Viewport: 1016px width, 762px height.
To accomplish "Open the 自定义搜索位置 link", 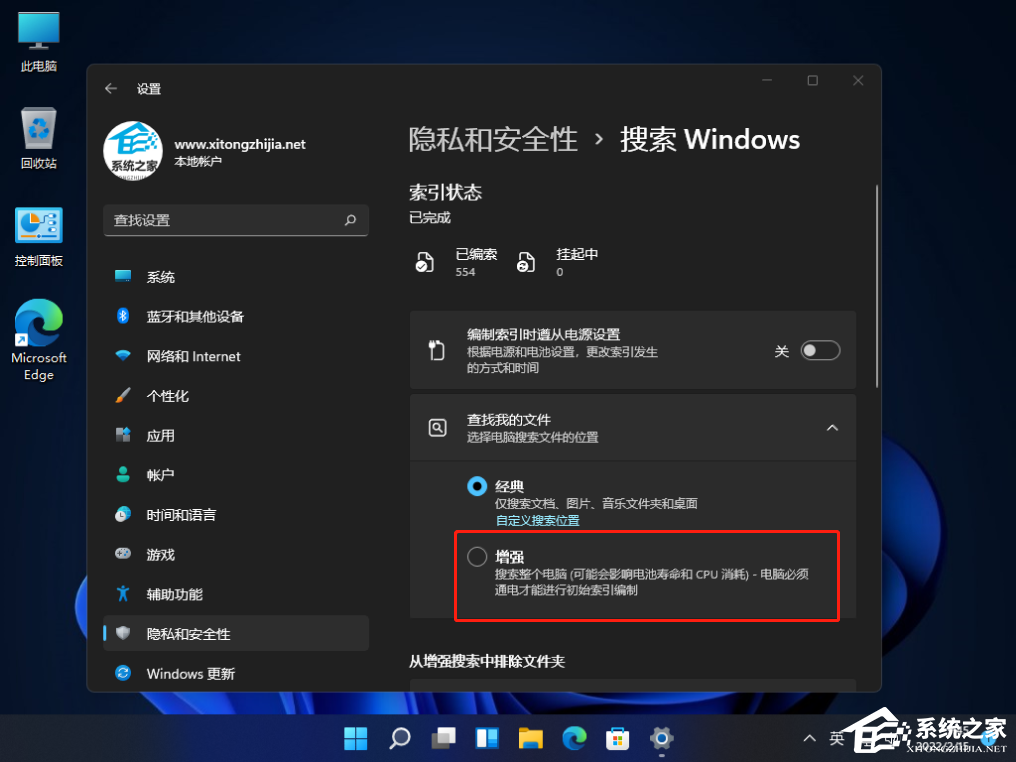I will pyautogui.click(x=537, y=520).
